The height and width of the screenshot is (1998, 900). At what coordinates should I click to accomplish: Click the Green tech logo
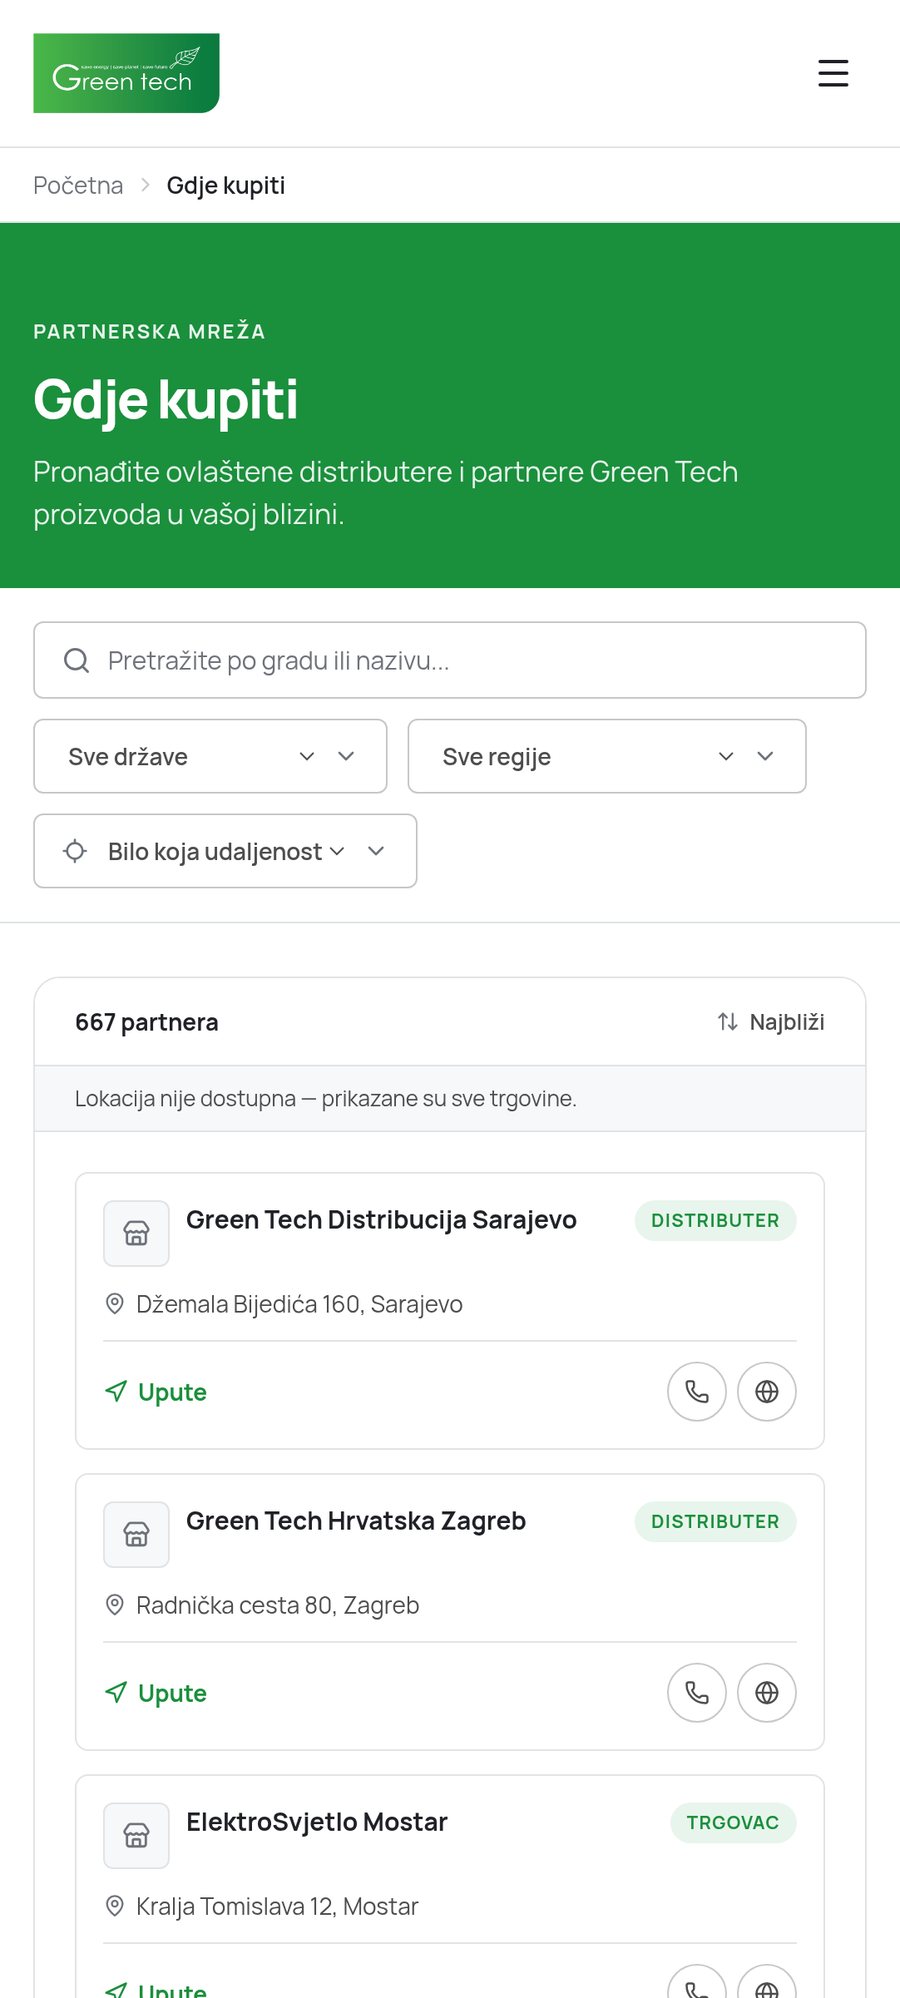(x=126, y=73)
